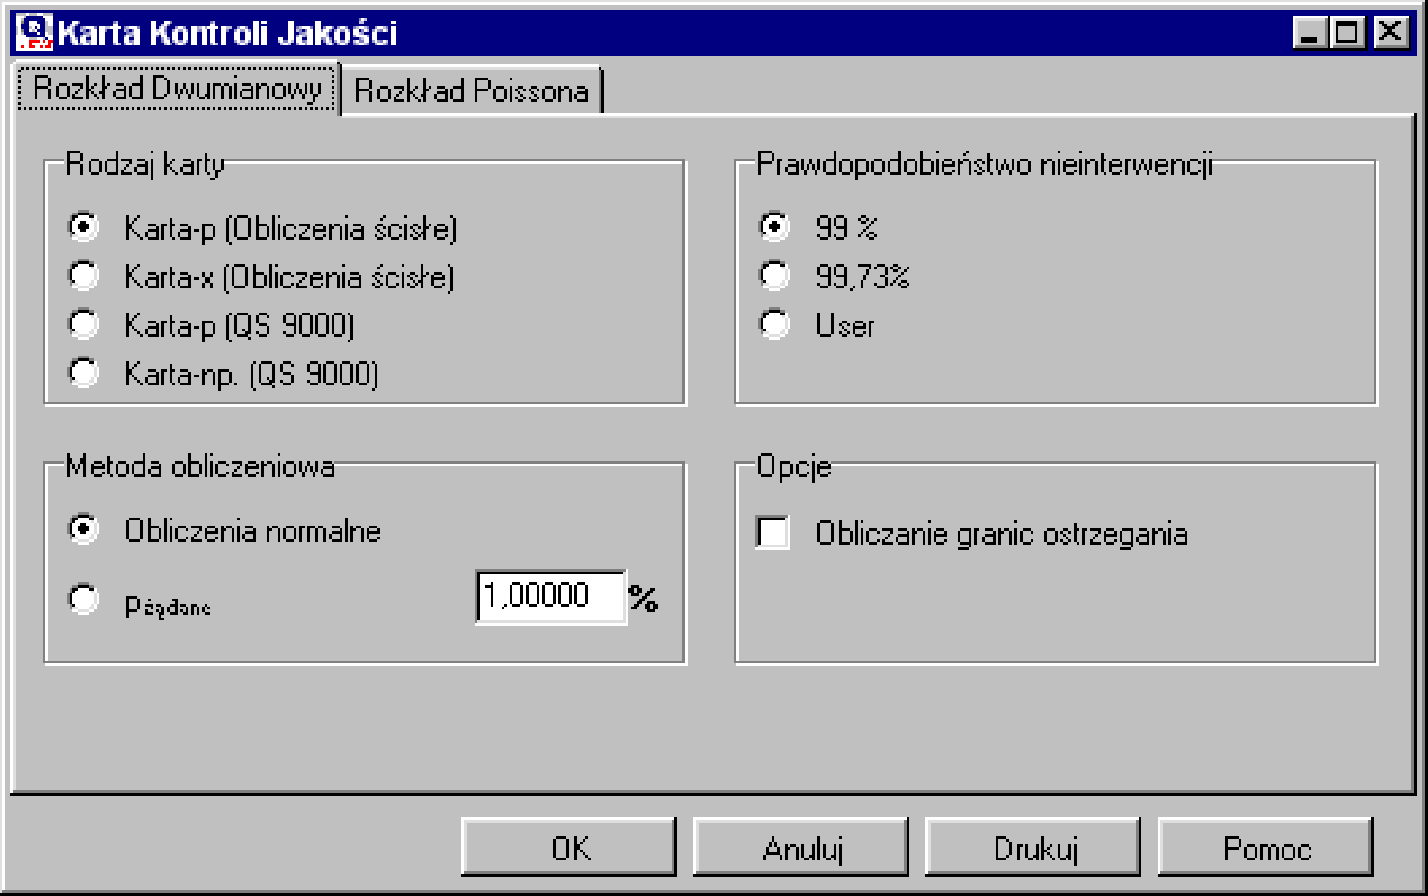Click the Anuluj button

tap(802, 849)
